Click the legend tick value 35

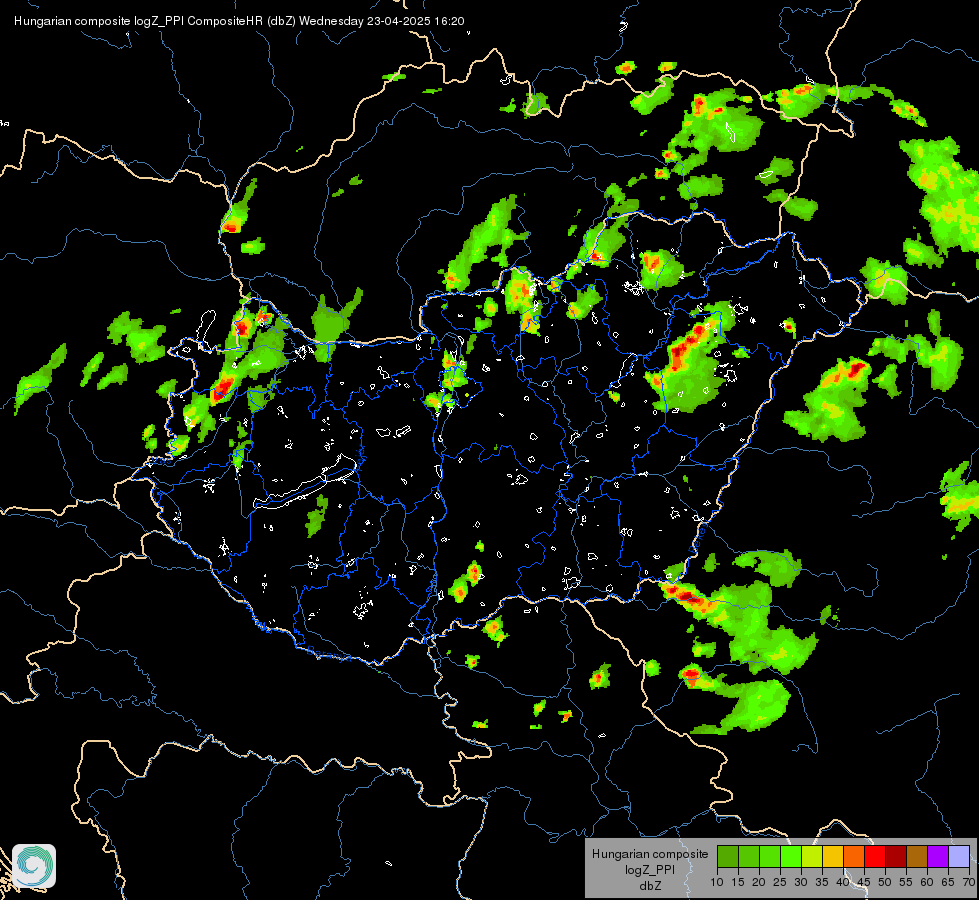tap(822, 883)
